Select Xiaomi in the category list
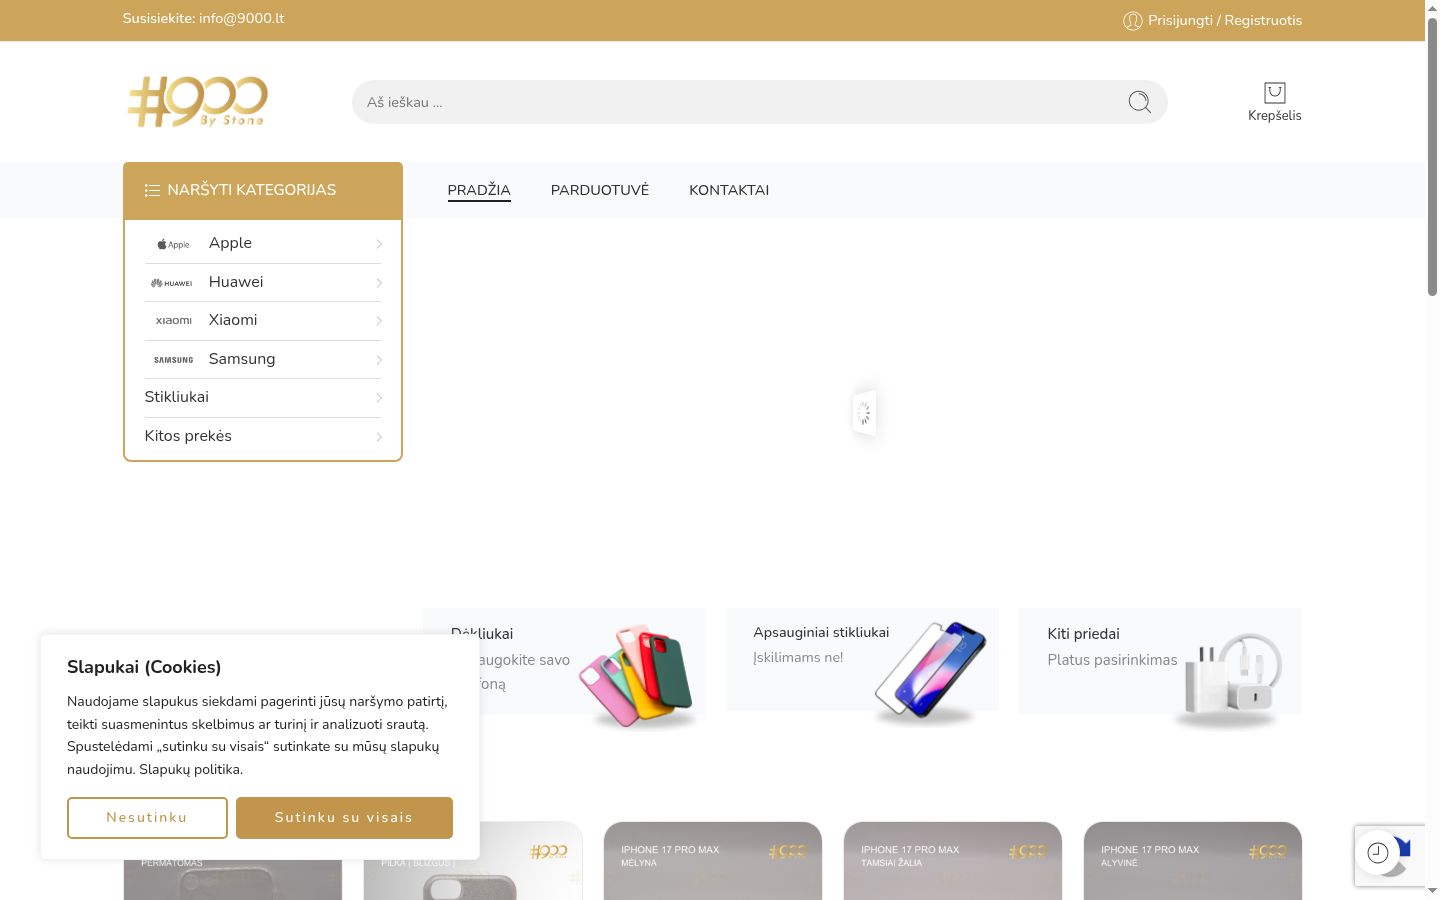 coord(233,320)
